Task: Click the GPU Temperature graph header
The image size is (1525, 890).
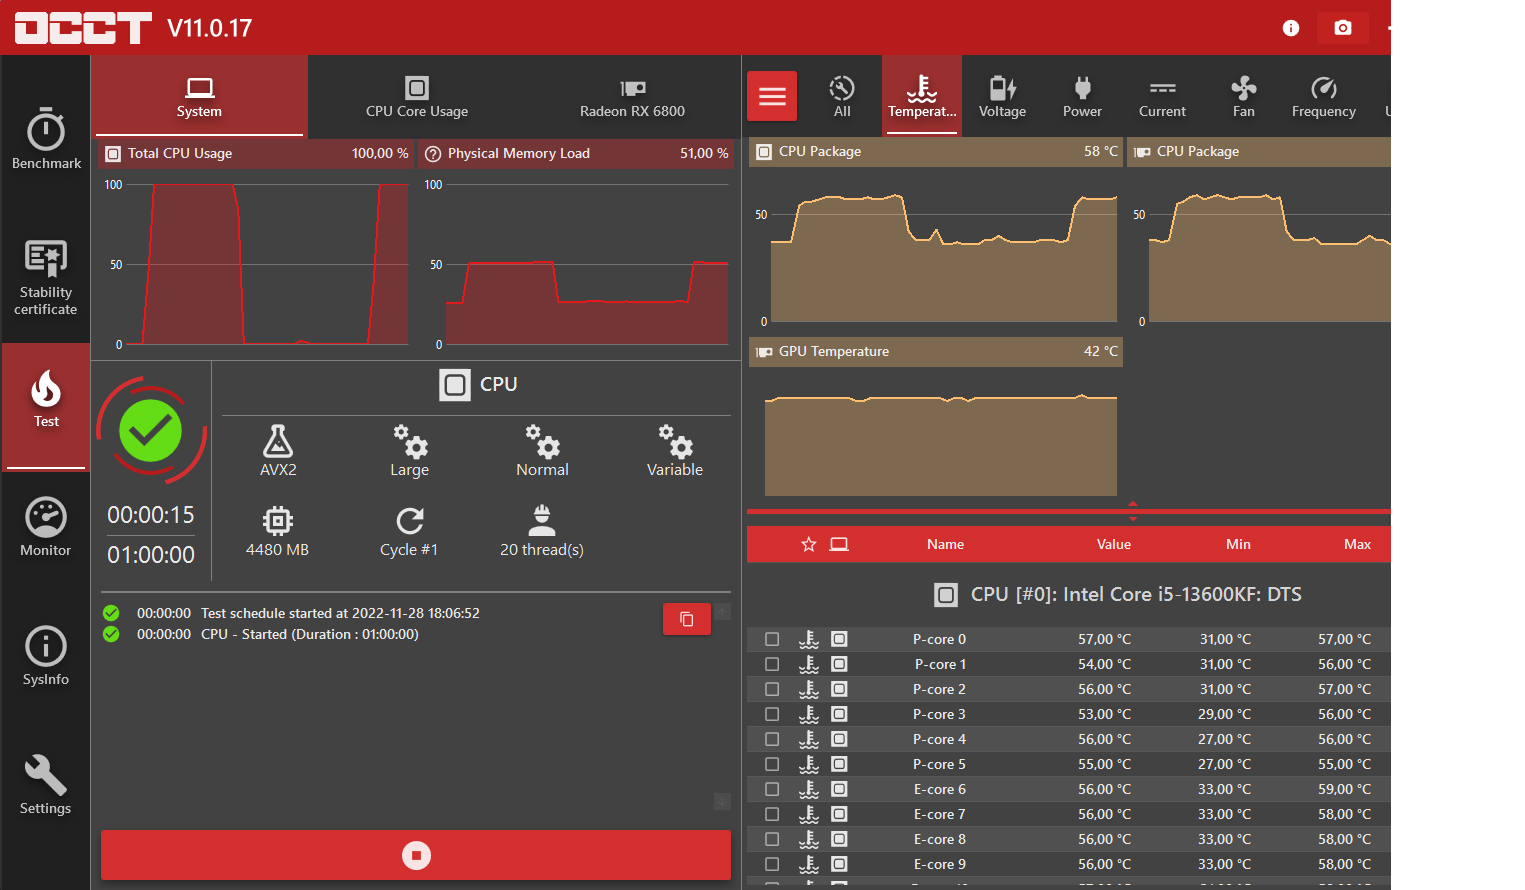Action: pos(936,351)
